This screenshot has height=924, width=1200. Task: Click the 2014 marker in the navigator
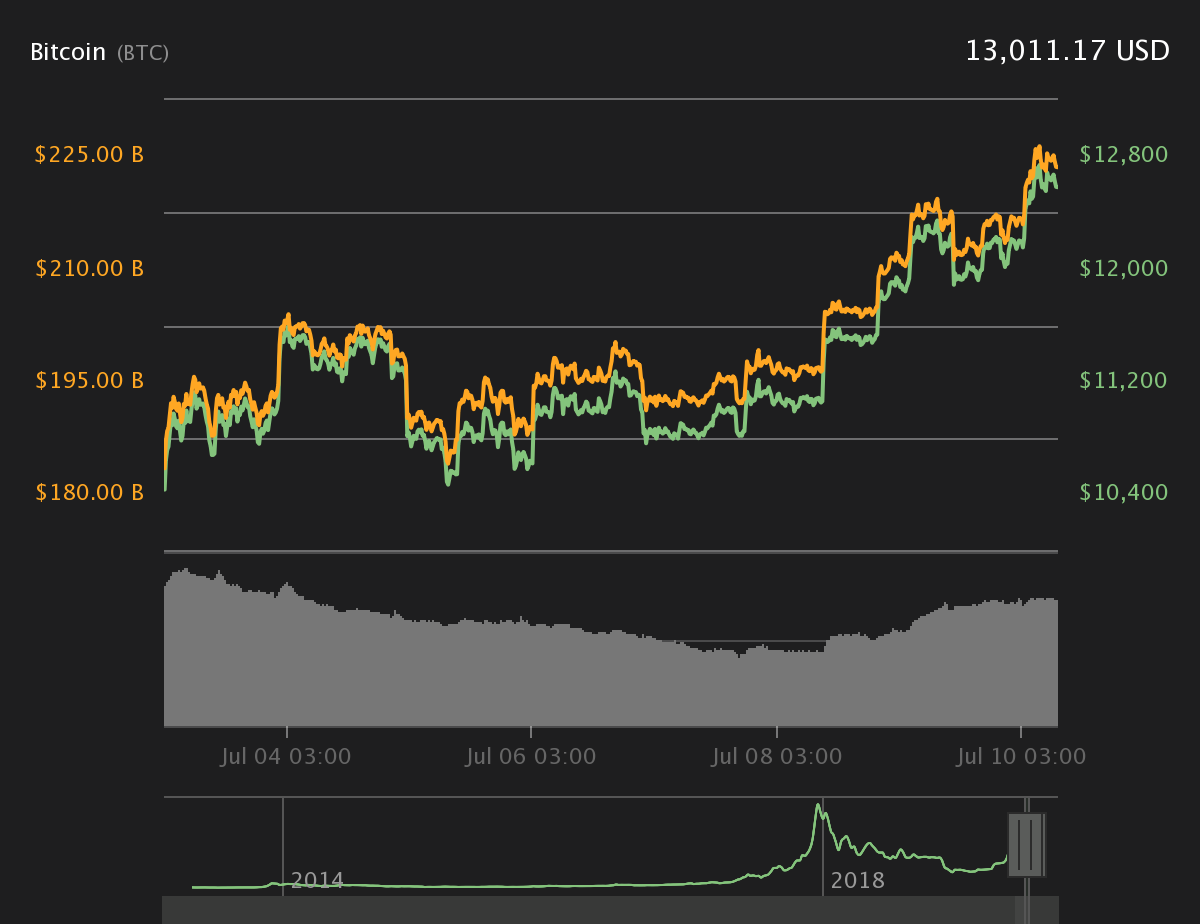coord(317,880)
